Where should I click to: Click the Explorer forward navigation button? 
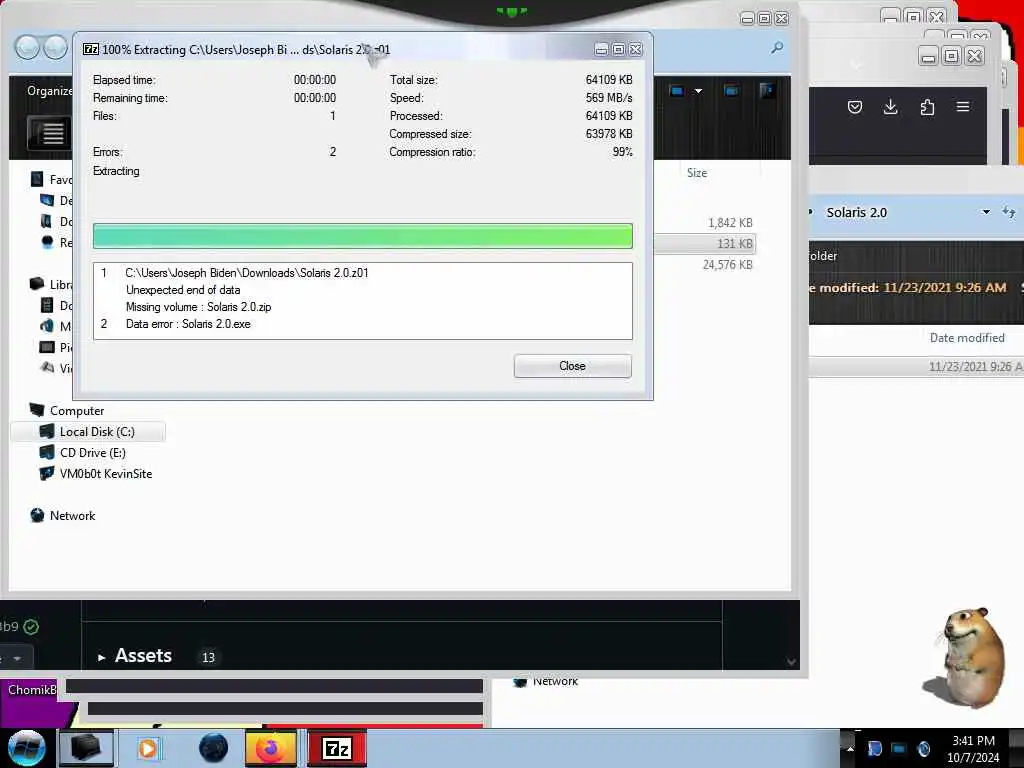point(55,48)
